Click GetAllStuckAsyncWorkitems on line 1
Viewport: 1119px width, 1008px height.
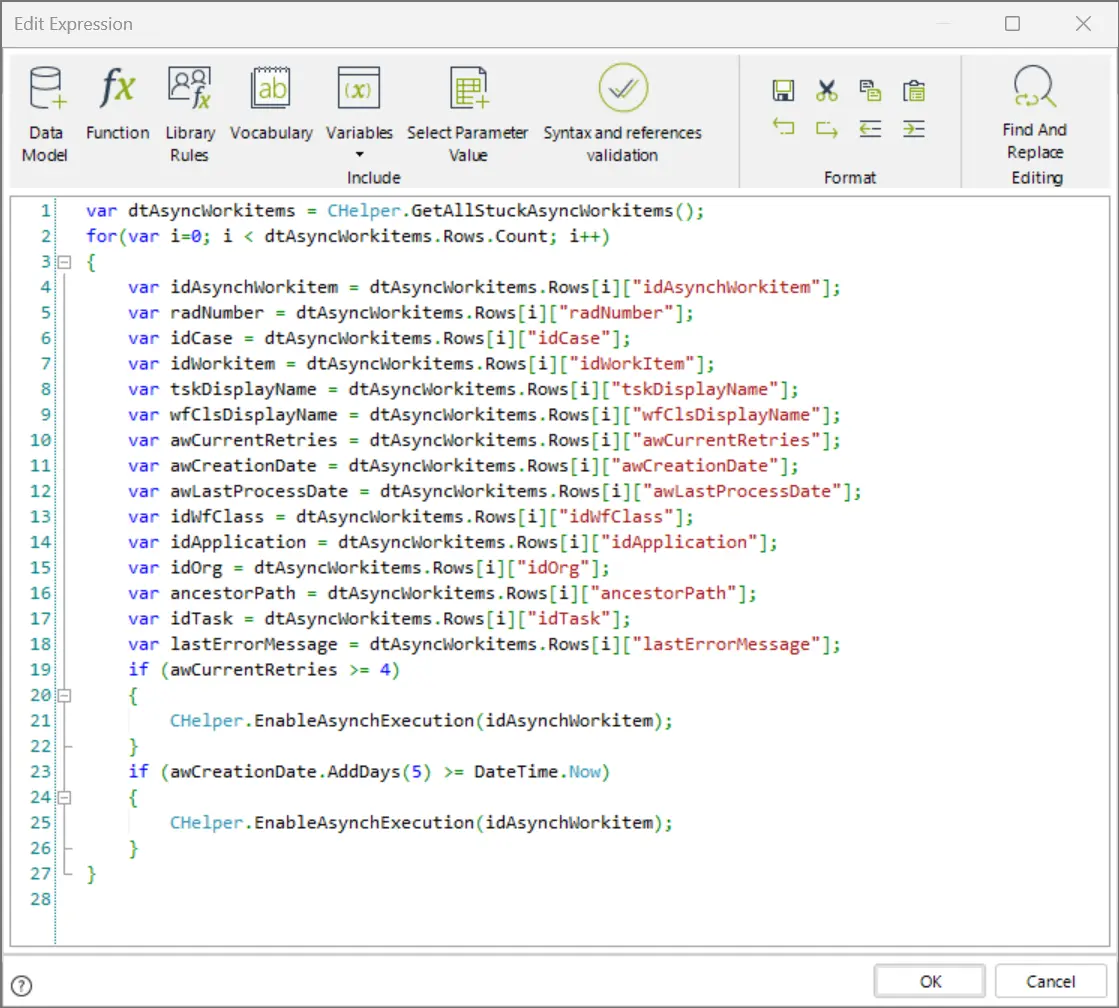(x=542, y=211)
